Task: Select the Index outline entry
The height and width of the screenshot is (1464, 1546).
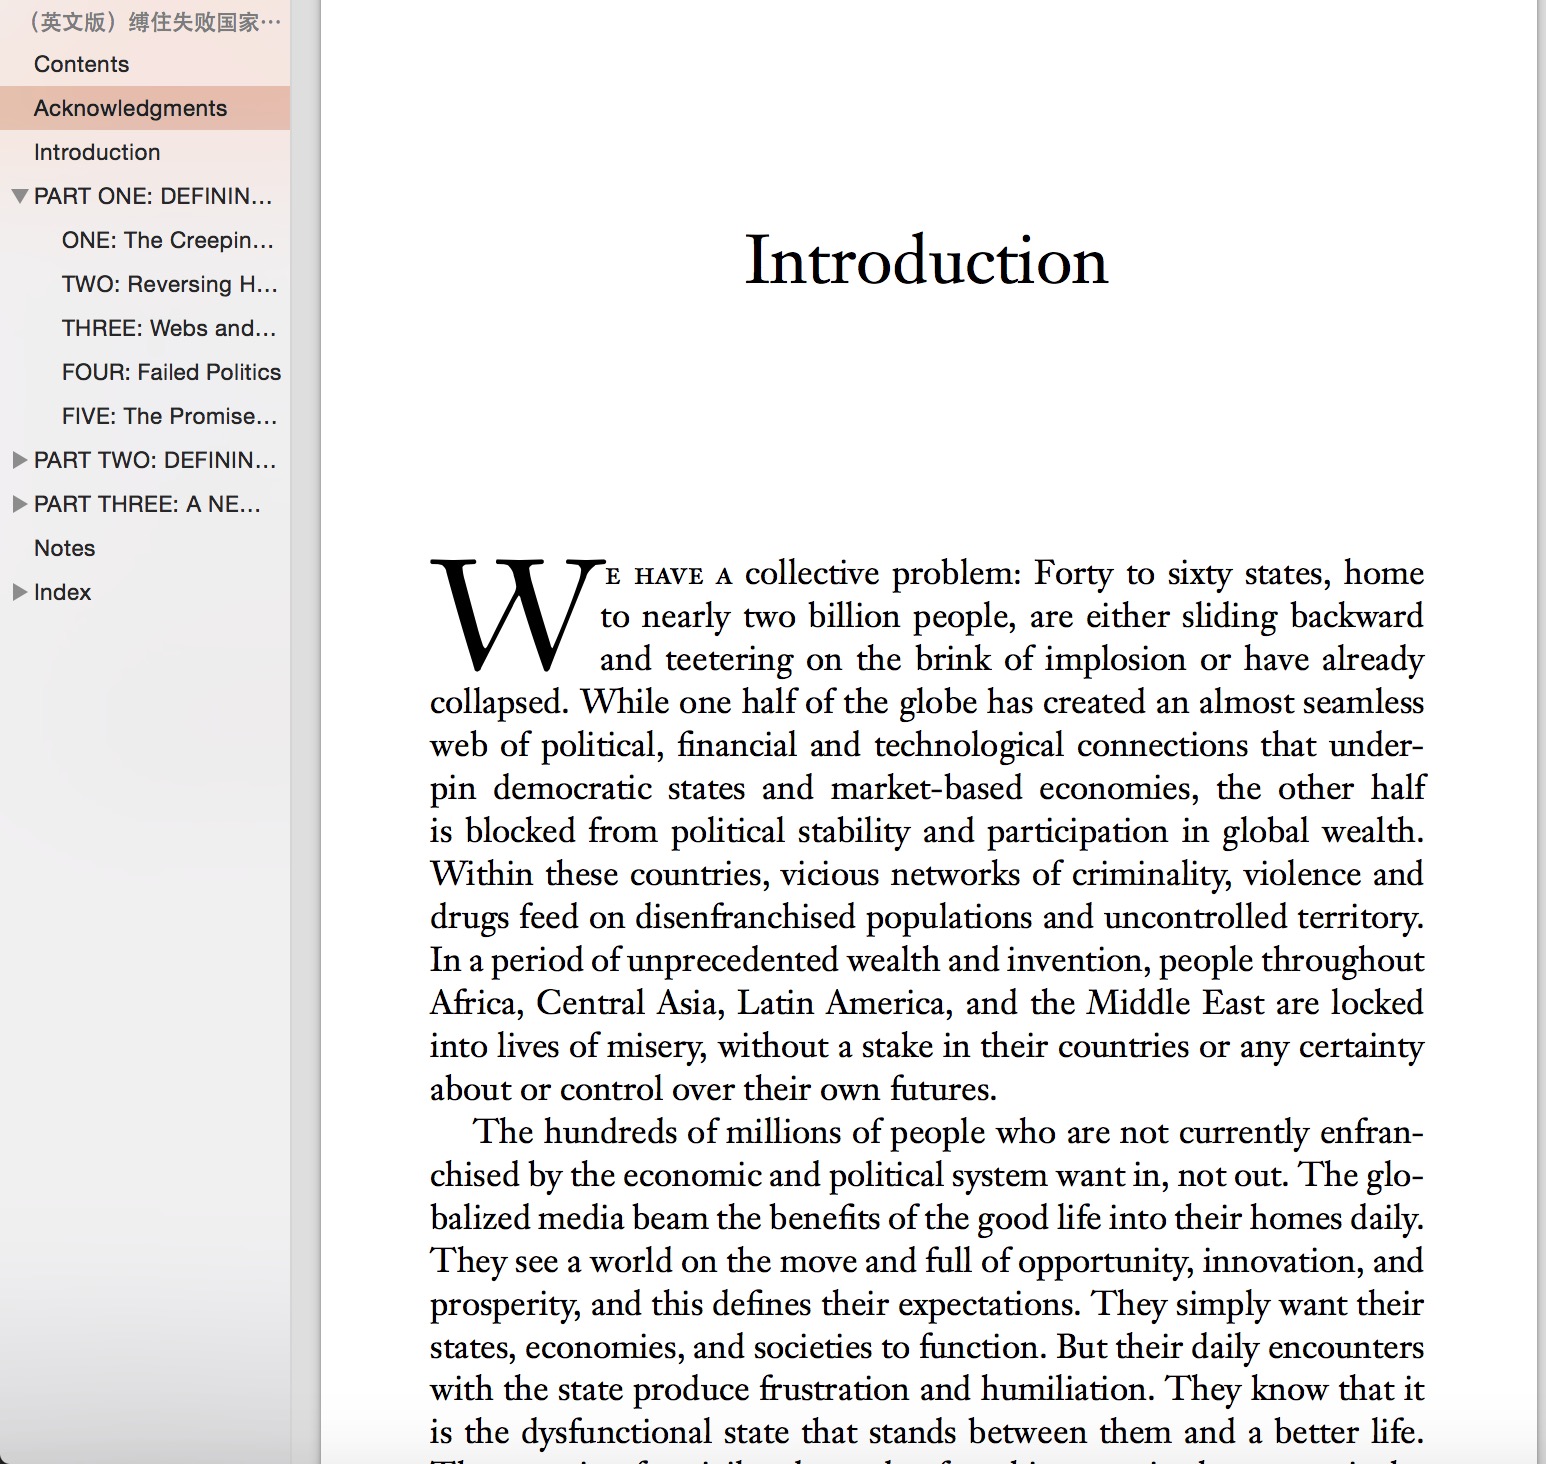Action: 62,592
